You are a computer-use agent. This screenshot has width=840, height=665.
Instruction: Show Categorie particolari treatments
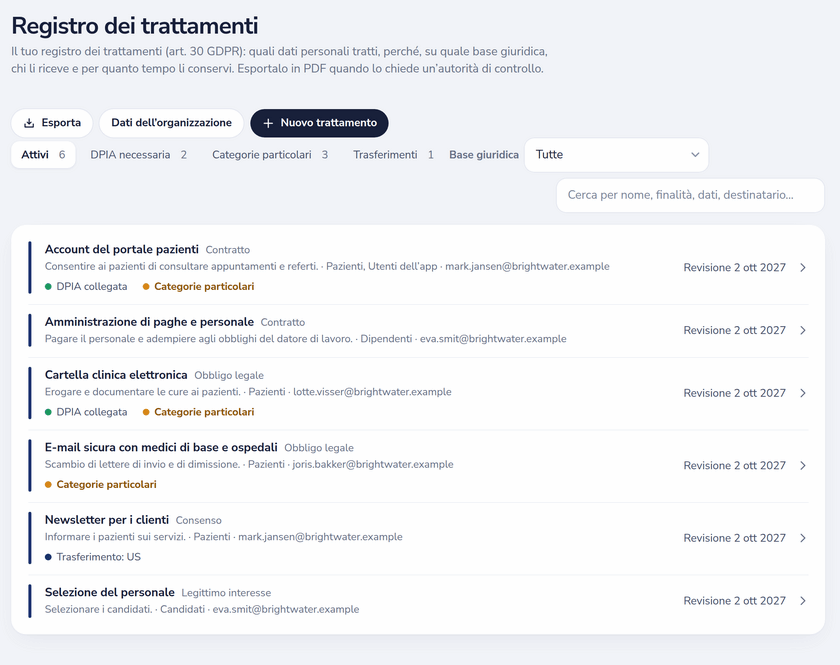[x=270, y=155]
